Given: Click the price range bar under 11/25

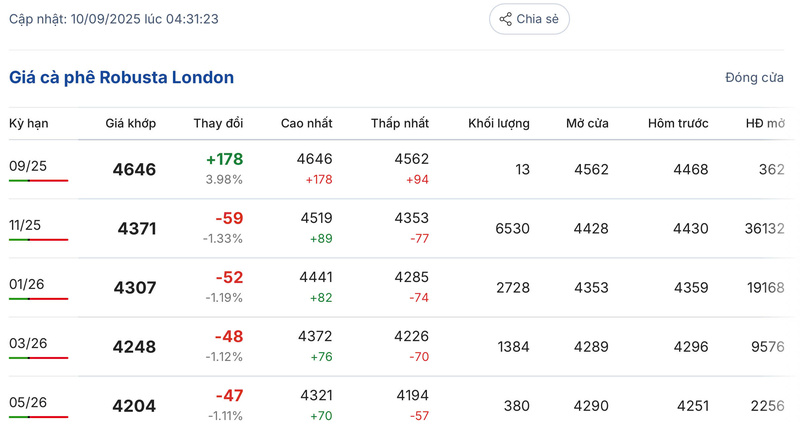Looking at the screenshot, I should pos(38,240).
